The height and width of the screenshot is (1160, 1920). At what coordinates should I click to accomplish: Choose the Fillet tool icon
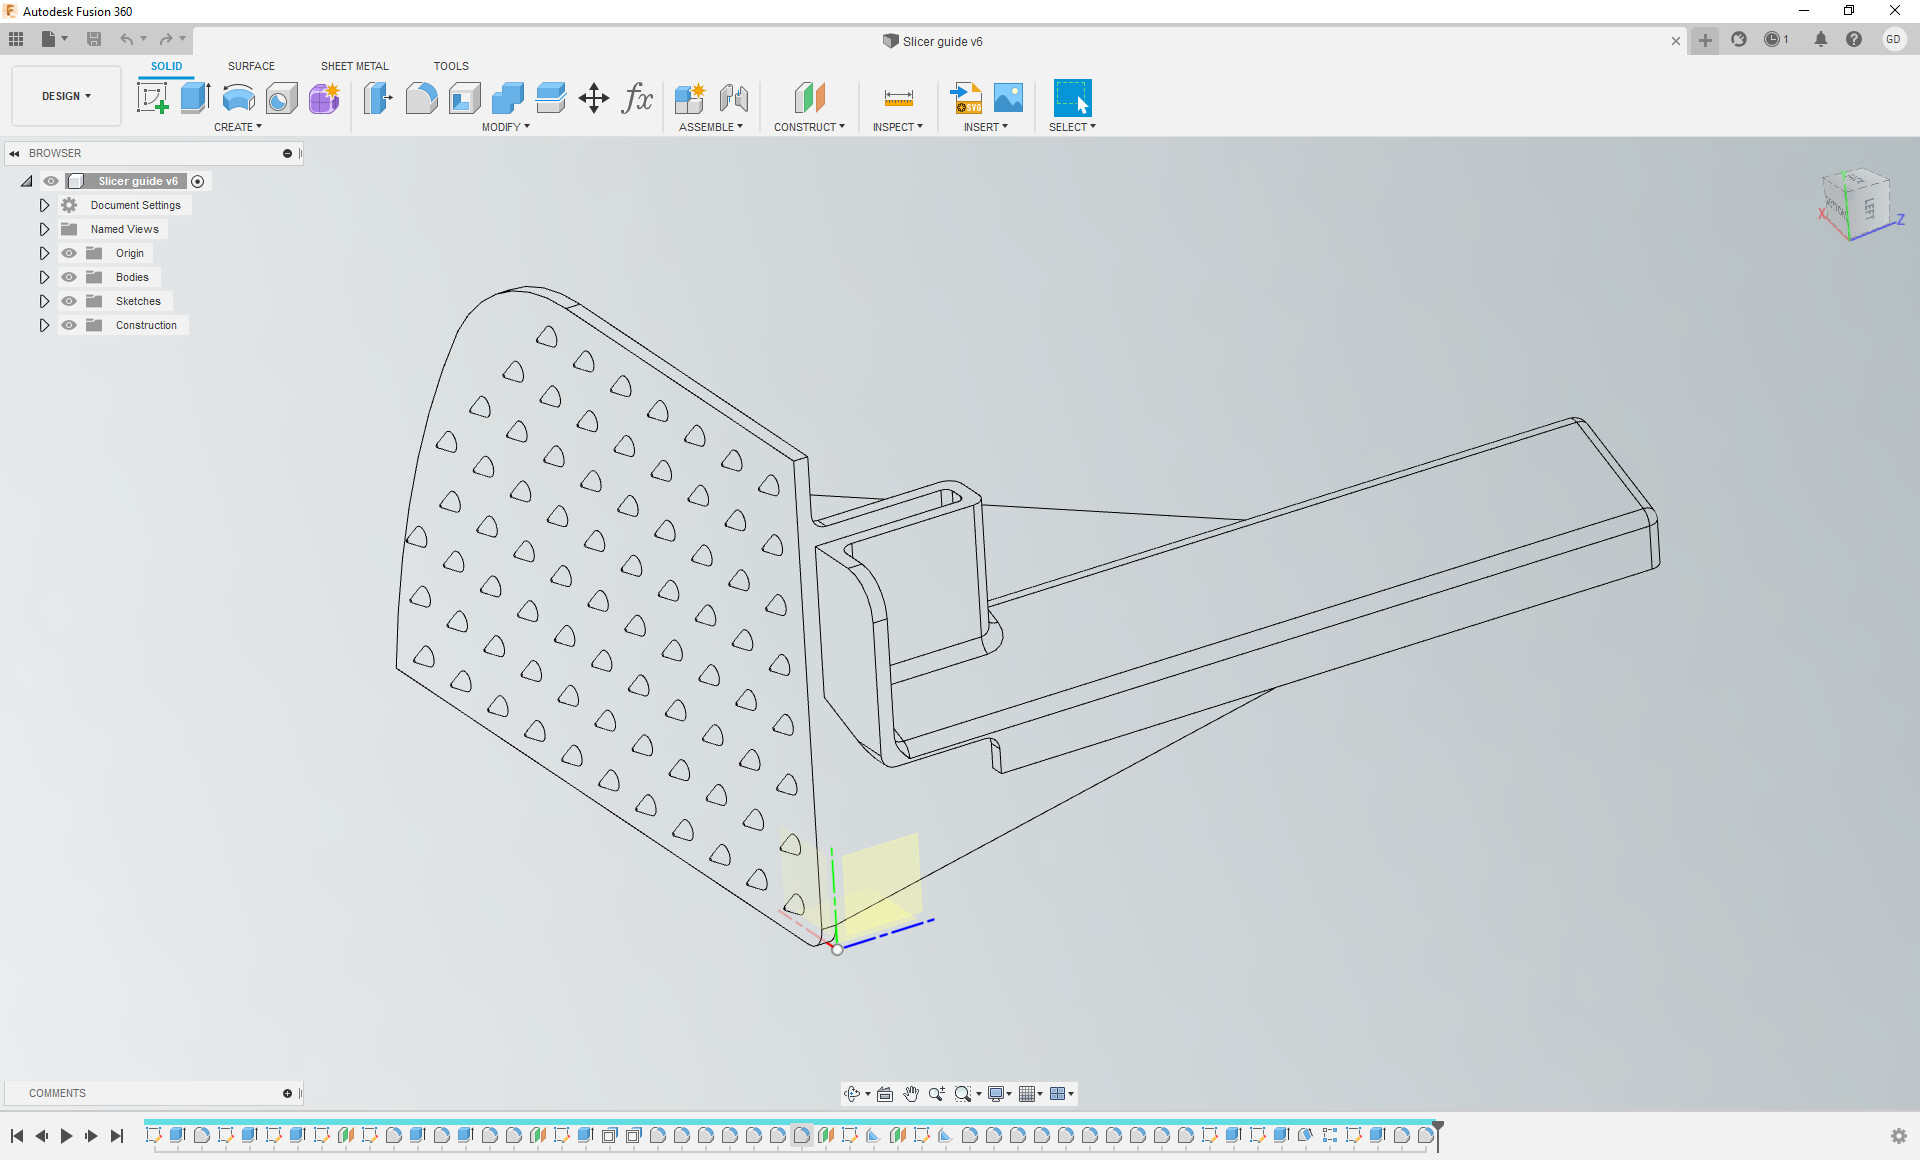[421, 98]
